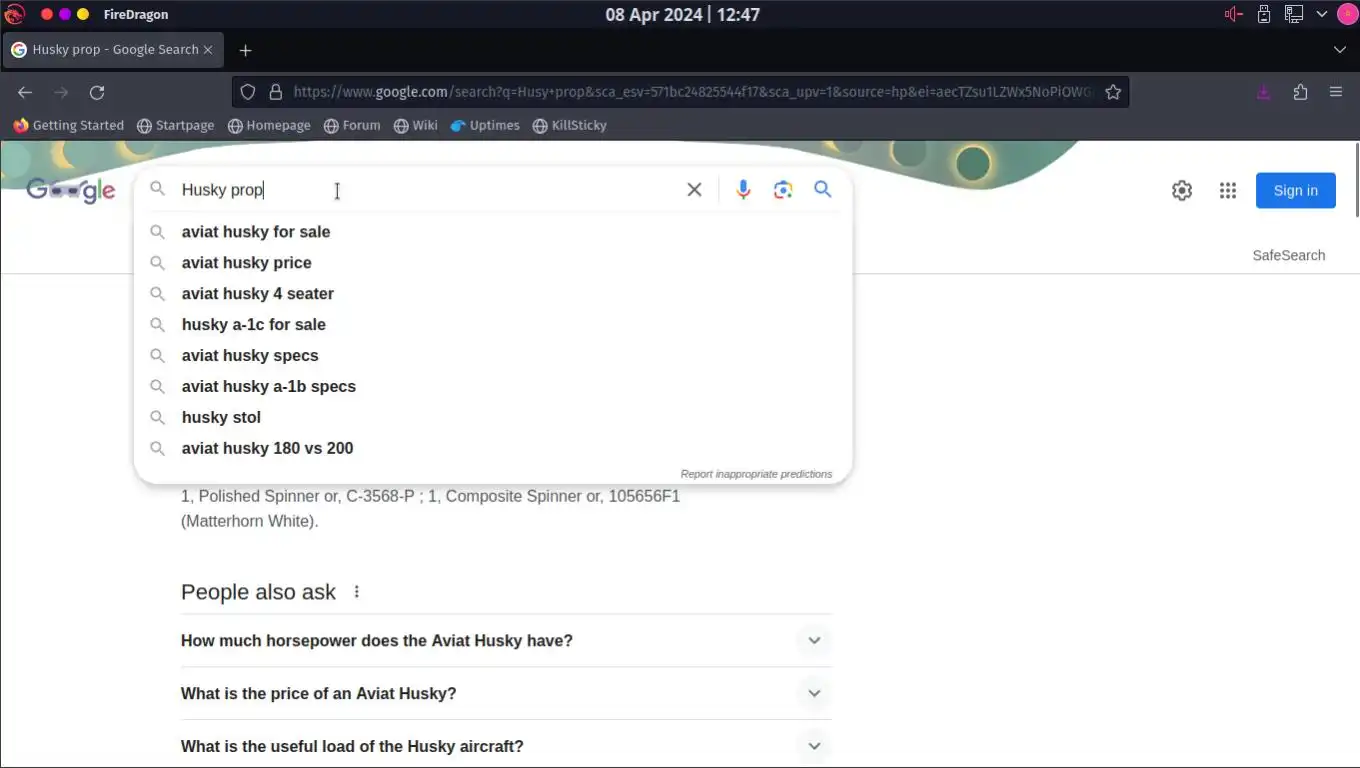Expand How much horsepower Aviat Husky question

pos(506,641)
